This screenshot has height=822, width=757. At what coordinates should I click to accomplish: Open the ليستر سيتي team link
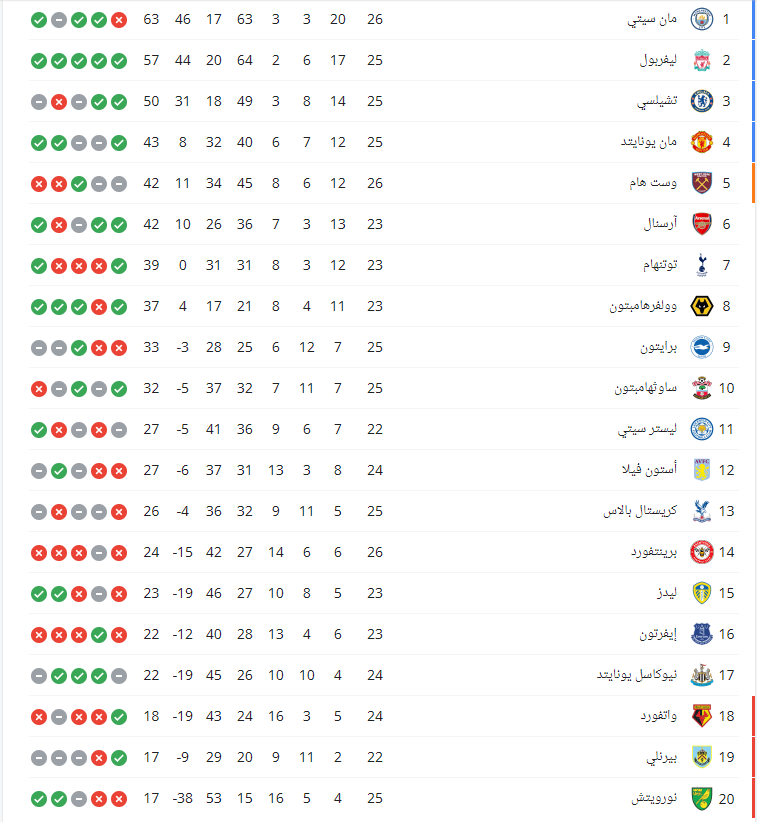pos(647,429)
